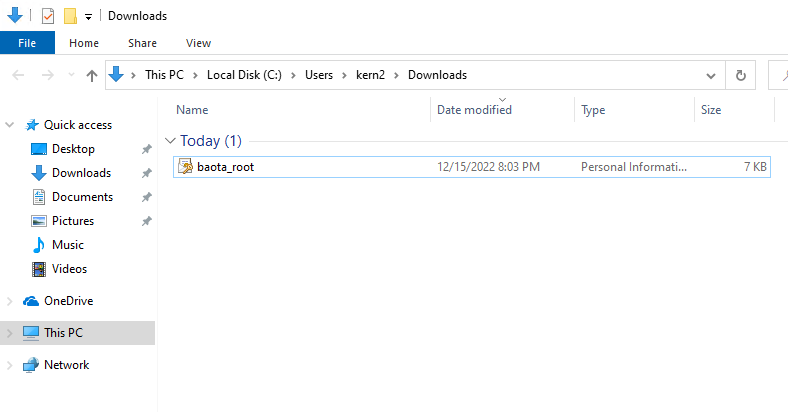This screenshot has width=788, height=412.
Task: Open Desktop in Quick access
Action: (73, 149)
